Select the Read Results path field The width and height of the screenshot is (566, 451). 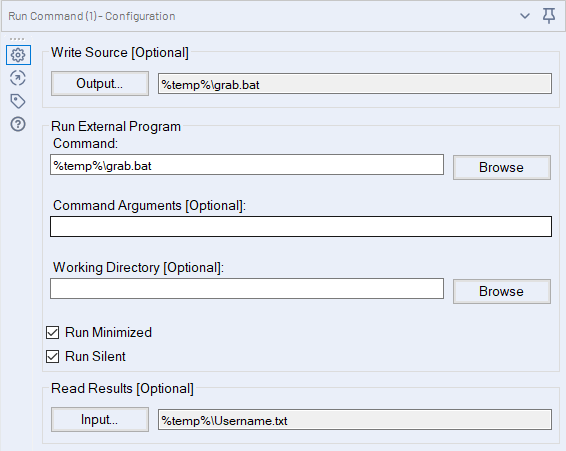coord(355,420)
